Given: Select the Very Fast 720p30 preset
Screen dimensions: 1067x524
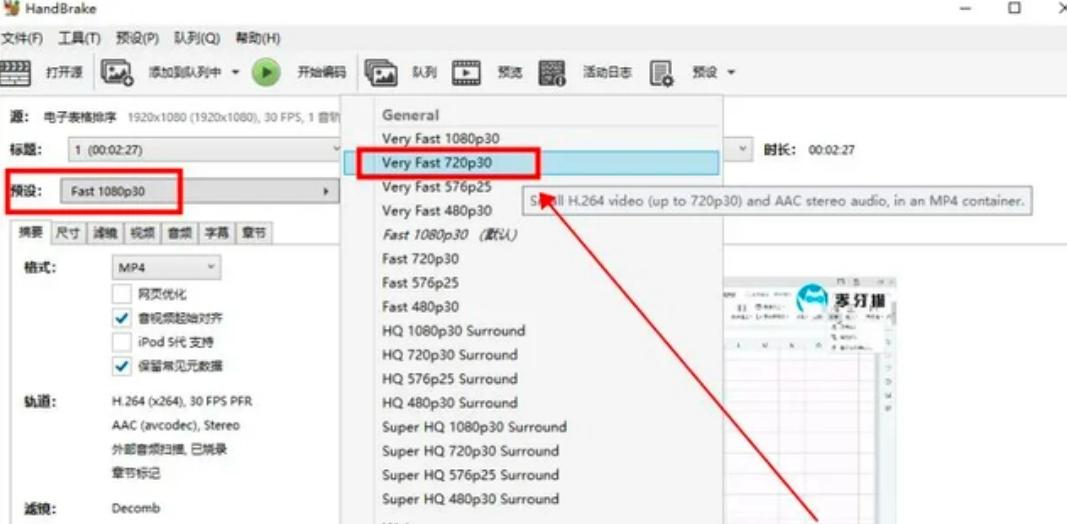Looking at the screenshot, I should (x=437, y=162).
